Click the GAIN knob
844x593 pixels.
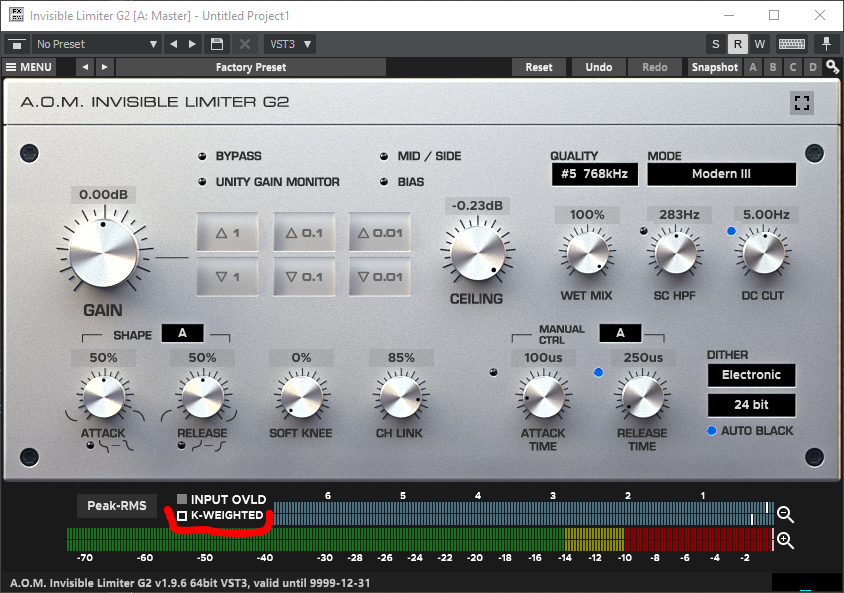(103, 253)
